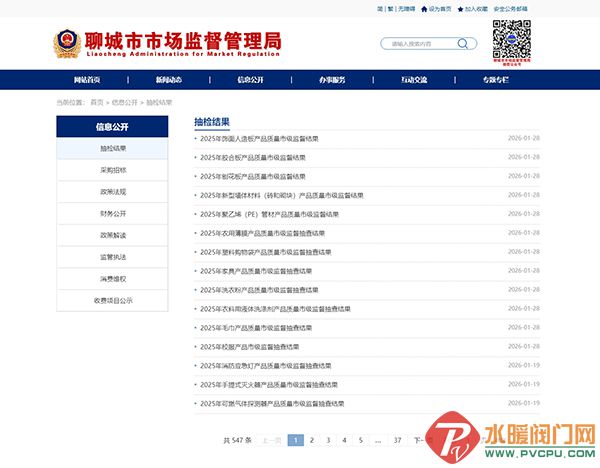600x468 pixels.
Task: Go to page 2 of results
Action: tap(312, 440)
